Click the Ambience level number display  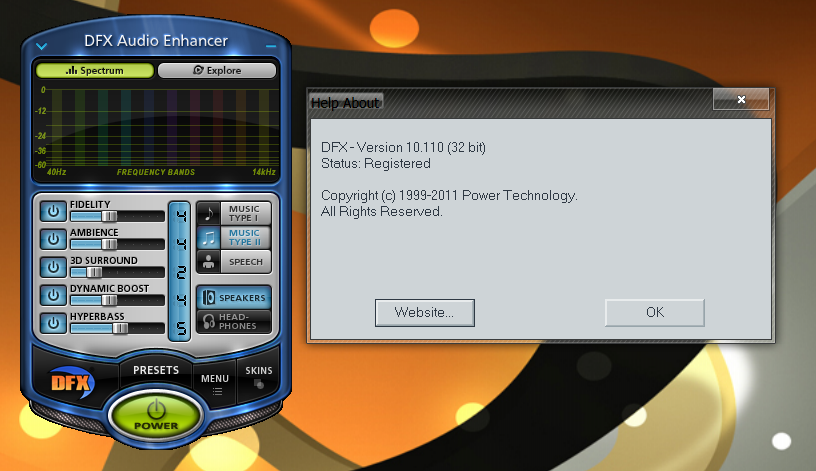tap(181, 244)
